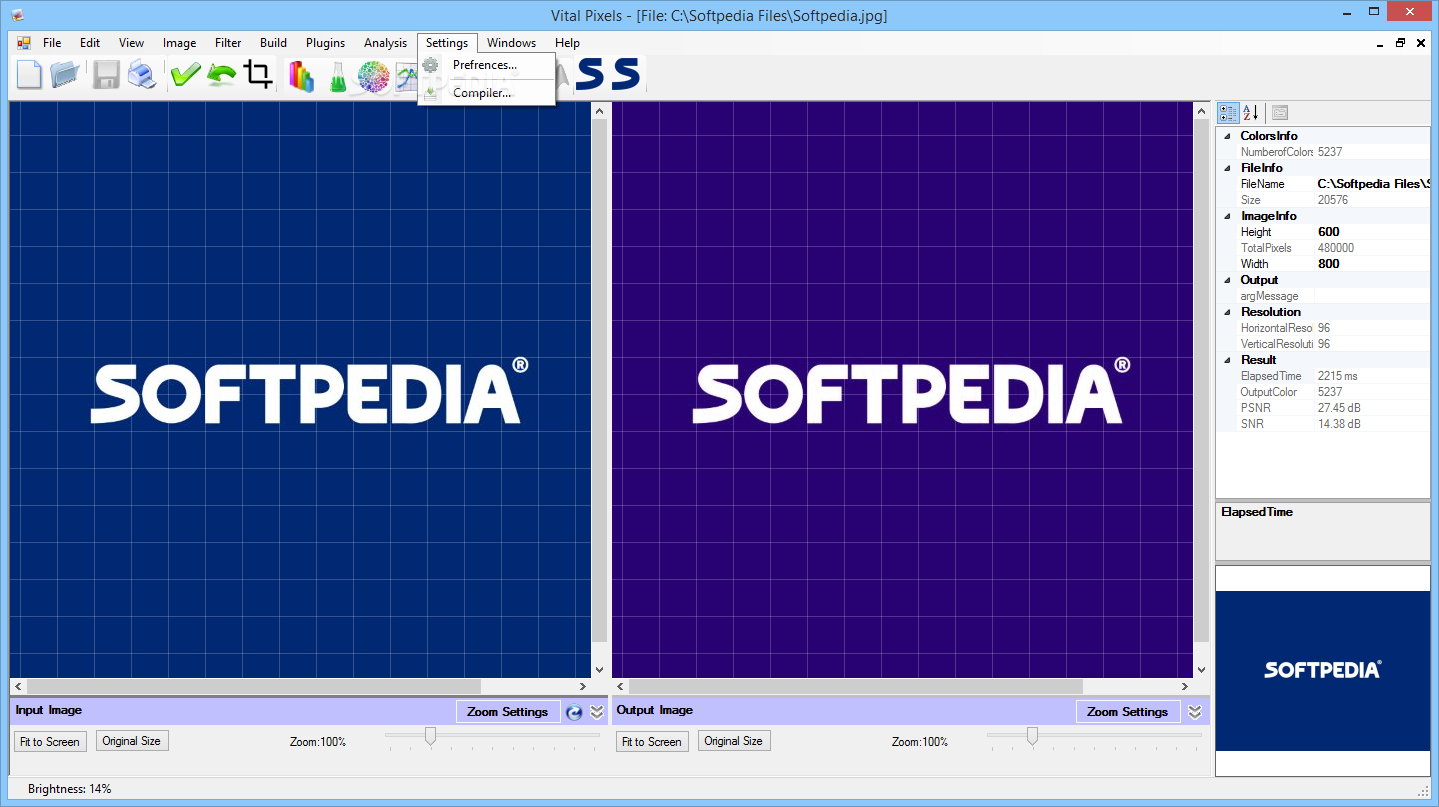
Task: Undo using the green curved arrow icon
Action: tap(221, 75)
